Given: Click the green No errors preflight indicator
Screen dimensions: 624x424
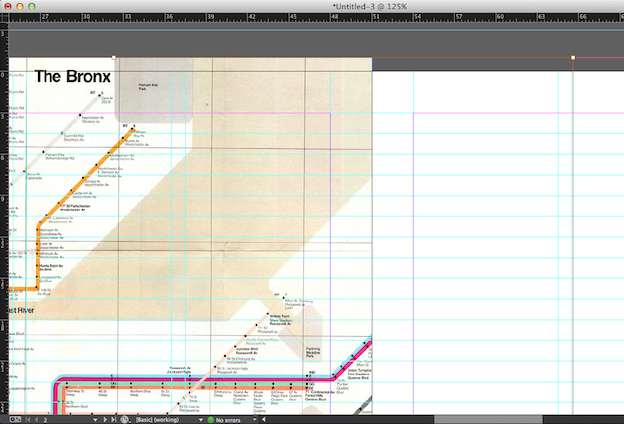Looking at the screenshot, I should (211, 420).
